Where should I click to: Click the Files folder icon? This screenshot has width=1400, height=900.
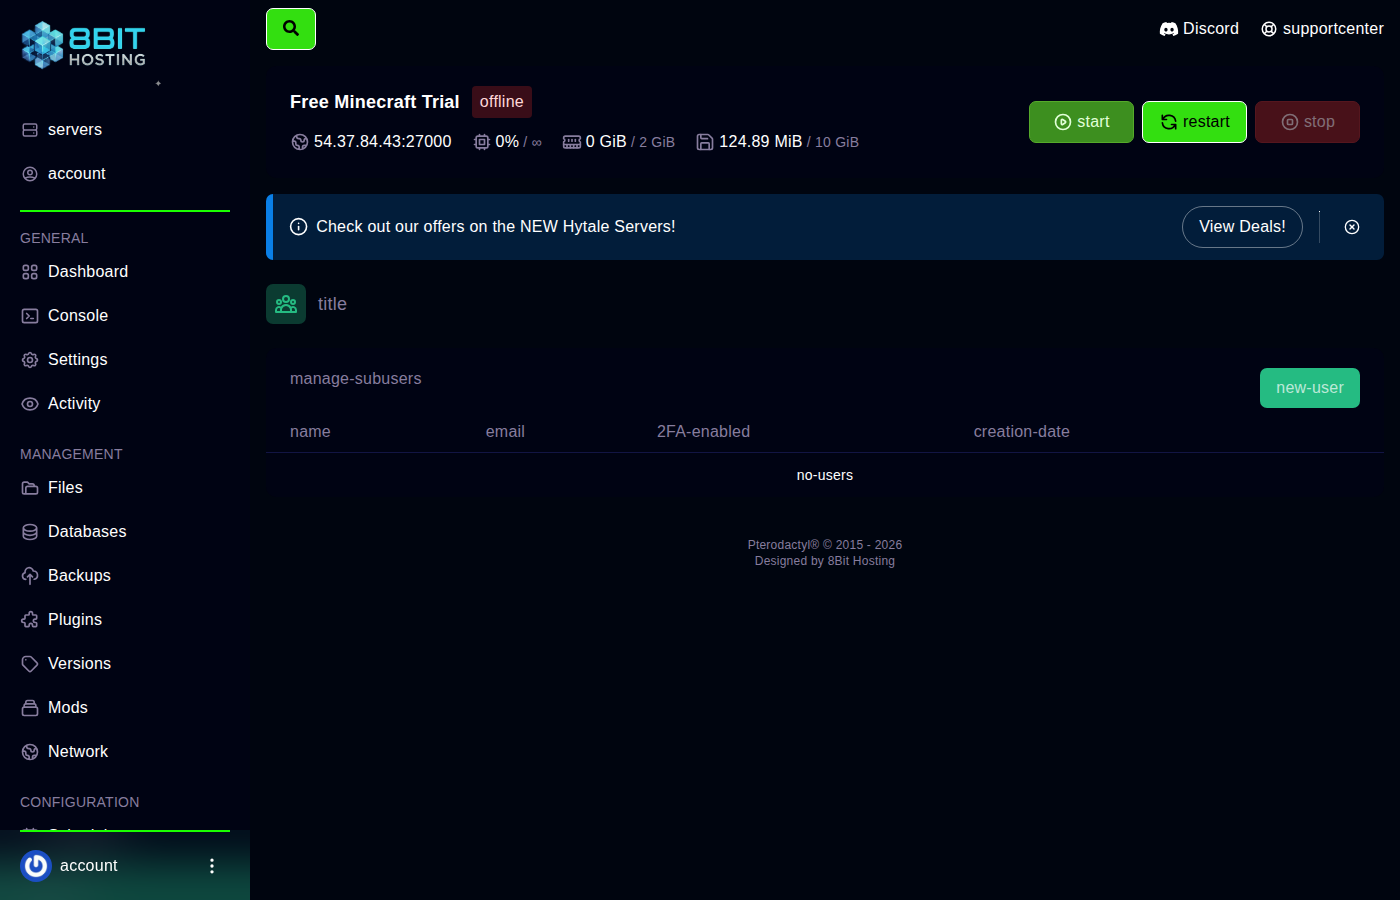pyautogui.click(x=30, y=488)
